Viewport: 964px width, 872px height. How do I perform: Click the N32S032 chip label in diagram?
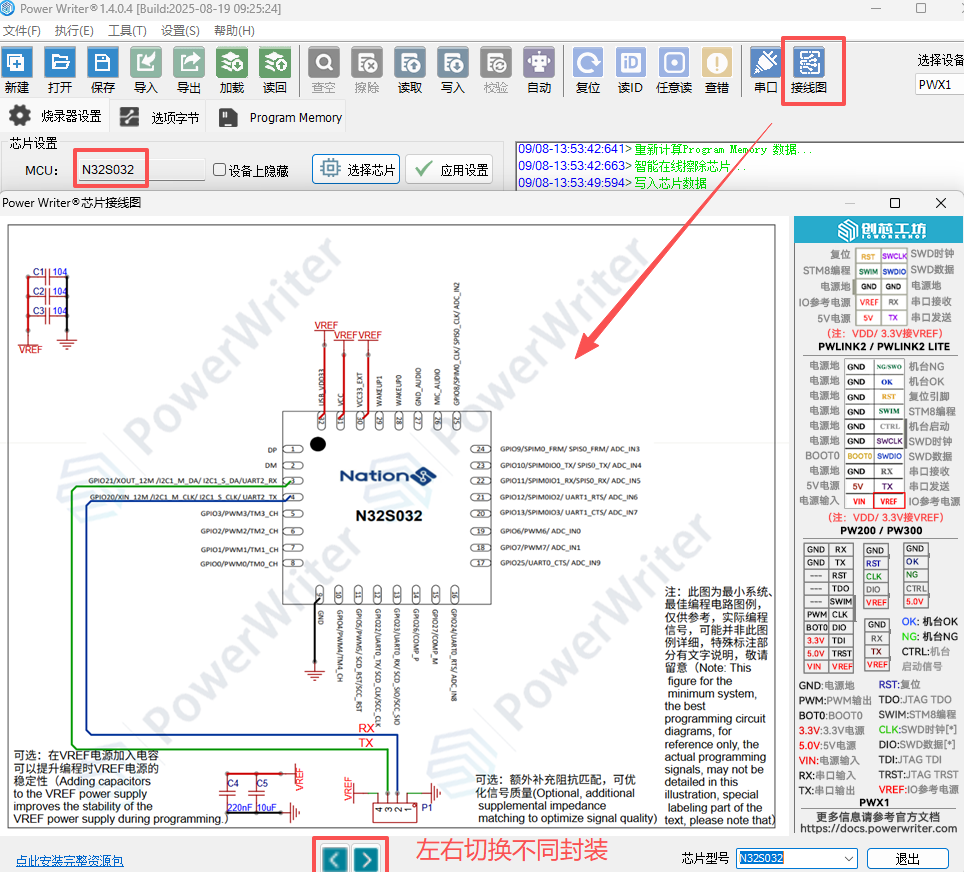point(389,515)
